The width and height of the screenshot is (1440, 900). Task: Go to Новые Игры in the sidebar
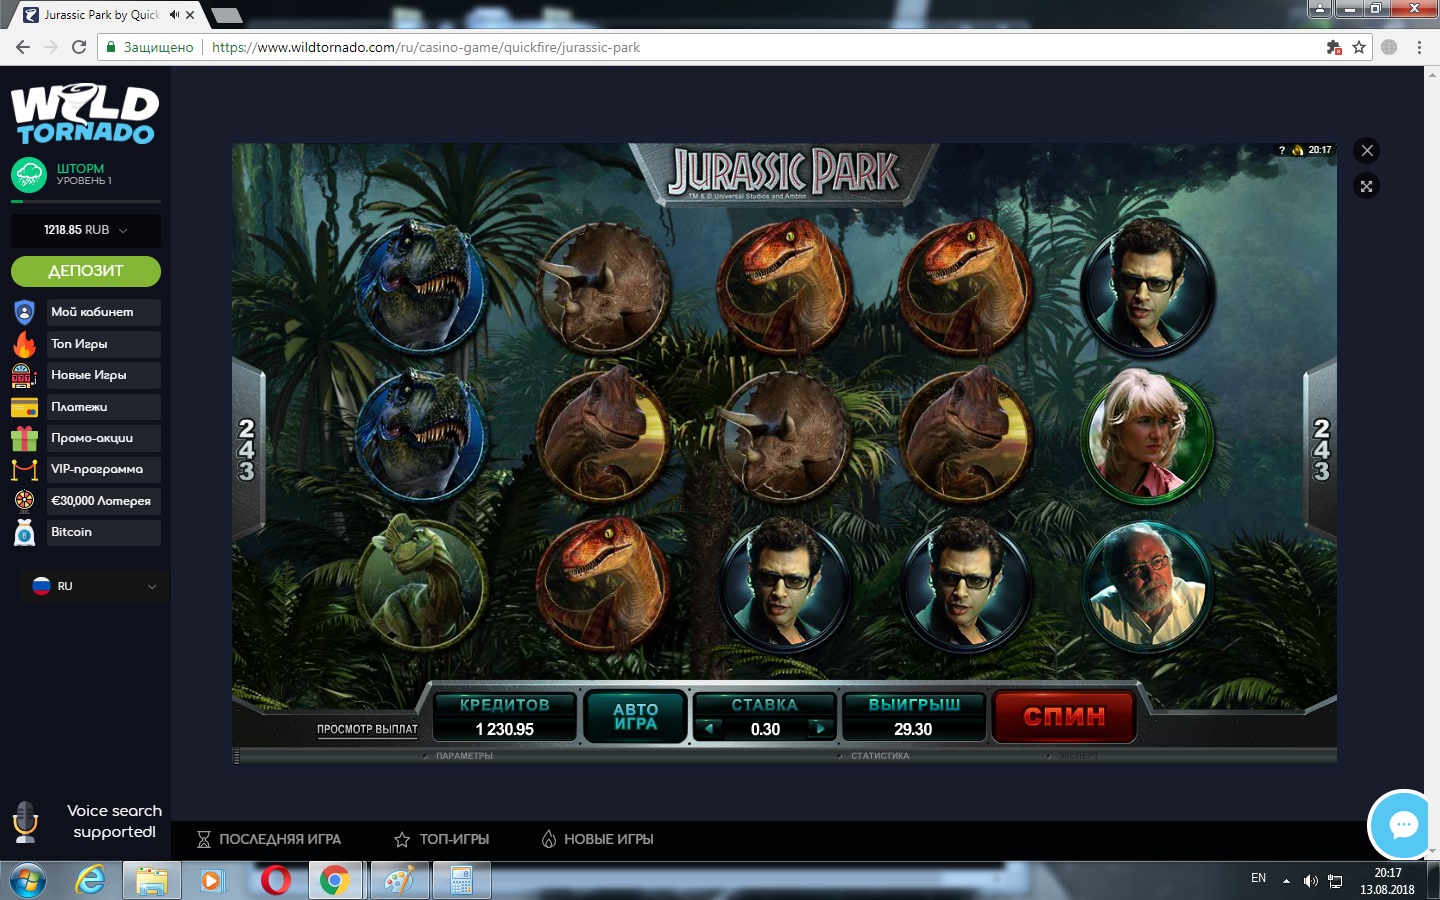coord(103,375)
